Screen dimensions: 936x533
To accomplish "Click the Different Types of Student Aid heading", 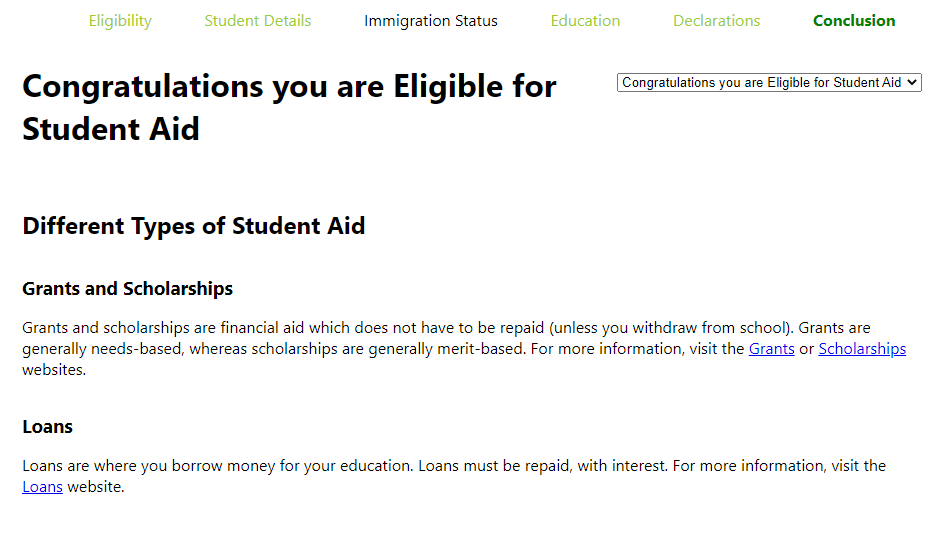I will (193, 226).
